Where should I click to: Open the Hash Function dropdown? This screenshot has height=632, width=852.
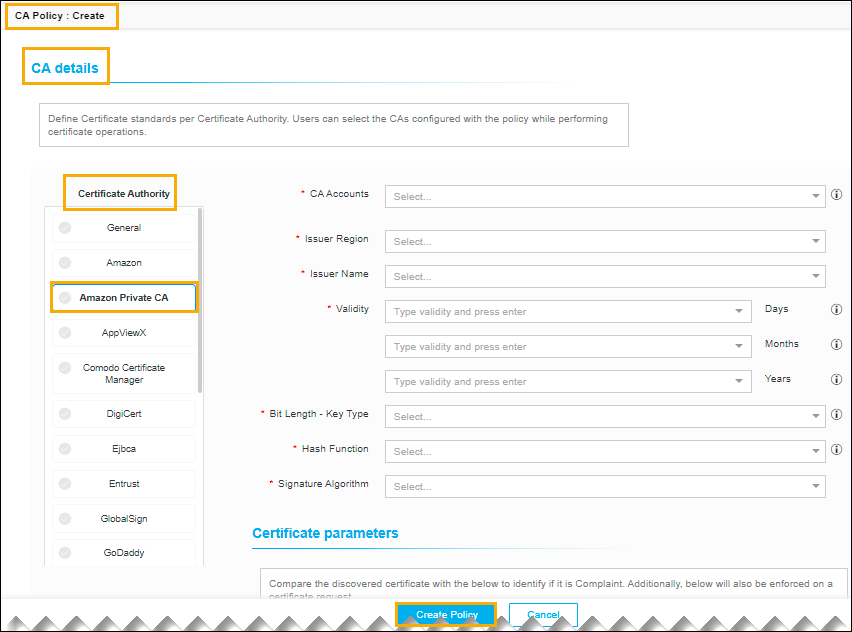coord(605,452)
